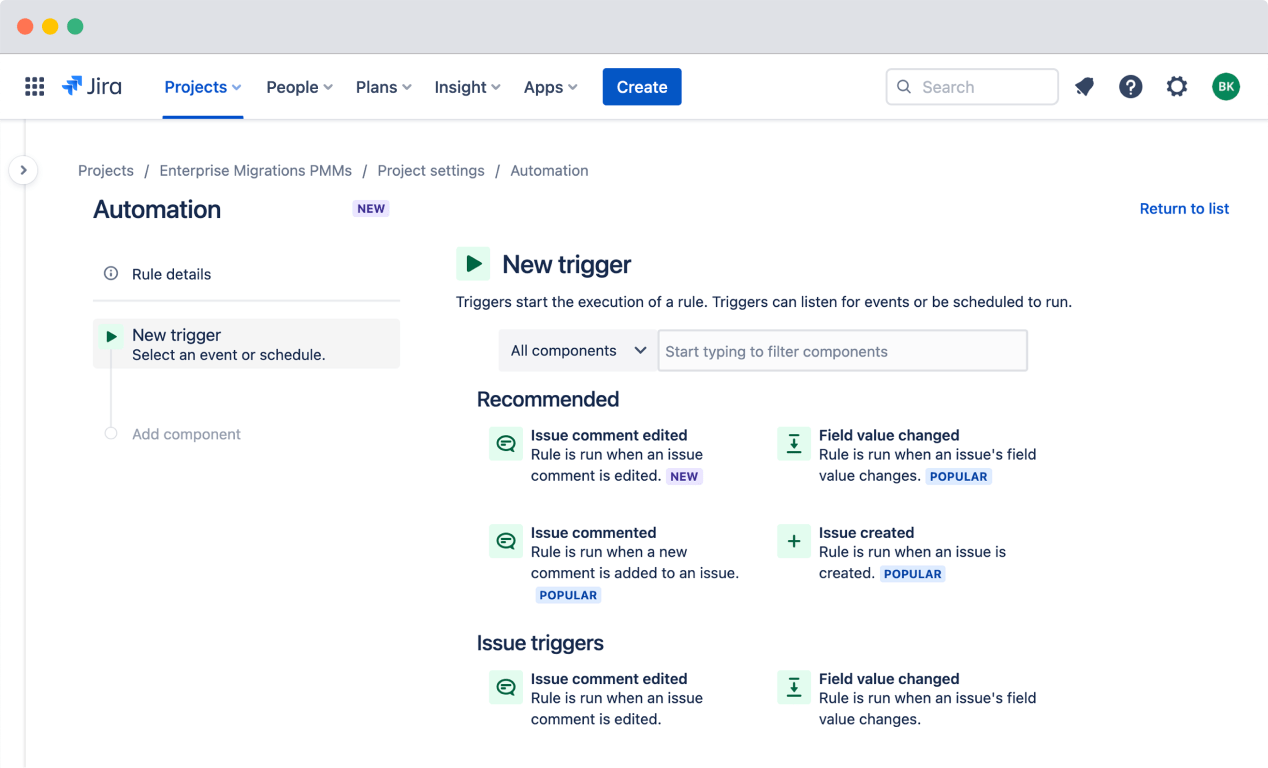Open the All components dropdown

(577, 351)
